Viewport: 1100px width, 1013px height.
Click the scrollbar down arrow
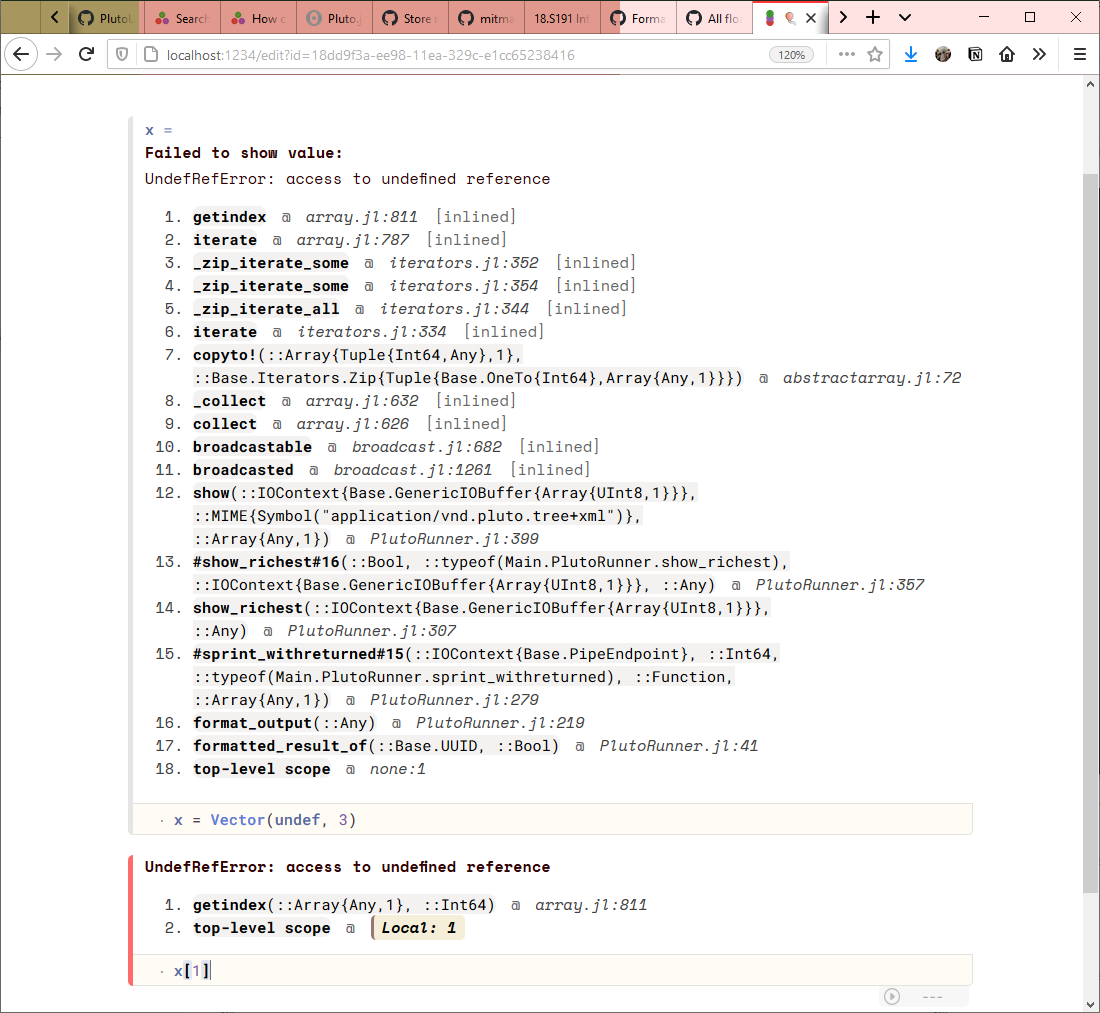[1090, 1005]
